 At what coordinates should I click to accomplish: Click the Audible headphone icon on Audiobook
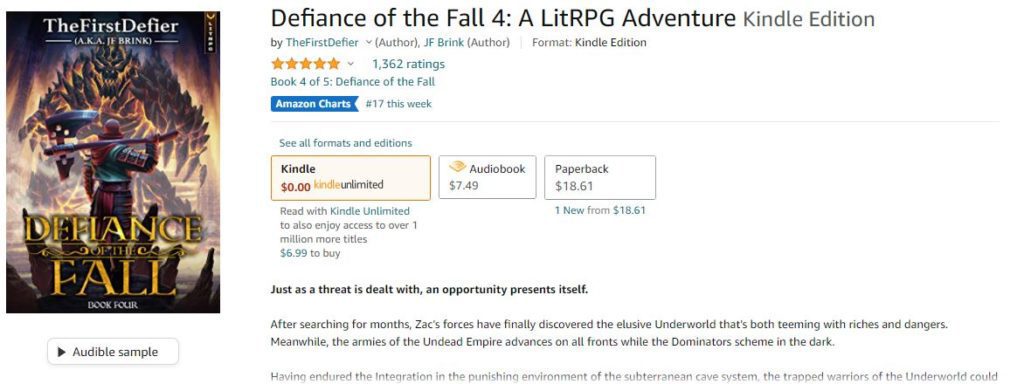(457, 167)
